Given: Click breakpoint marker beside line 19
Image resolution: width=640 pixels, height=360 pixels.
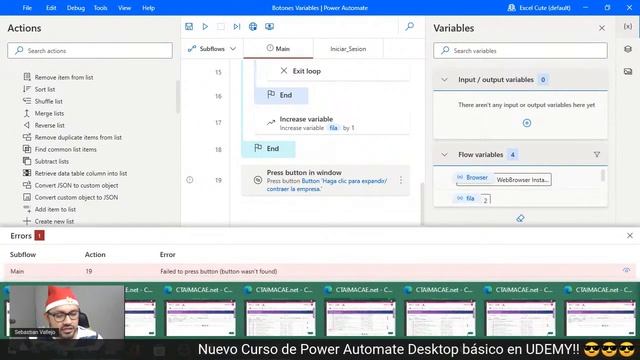Looking at the screenshot, I should (x=190, y=180).
